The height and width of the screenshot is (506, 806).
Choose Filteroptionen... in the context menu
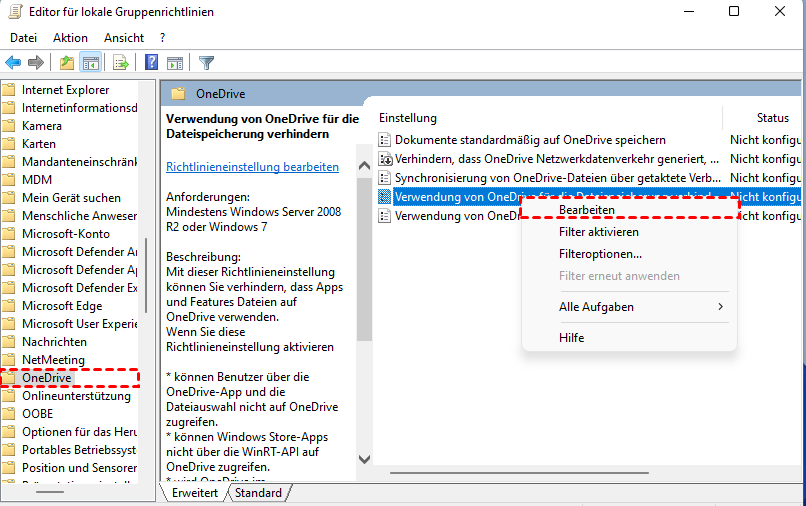[x=629, y=254]
